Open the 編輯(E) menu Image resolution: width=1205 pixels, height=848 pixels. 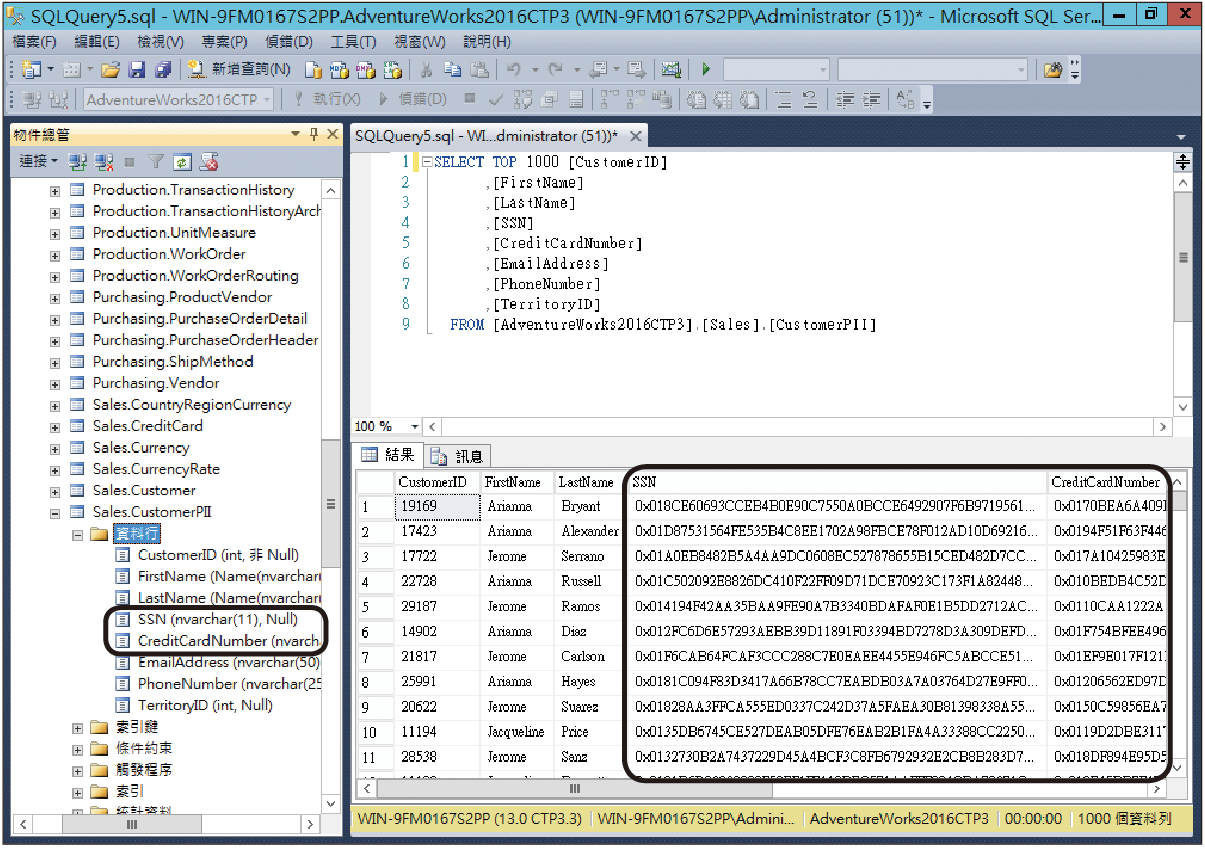[97, 42]
